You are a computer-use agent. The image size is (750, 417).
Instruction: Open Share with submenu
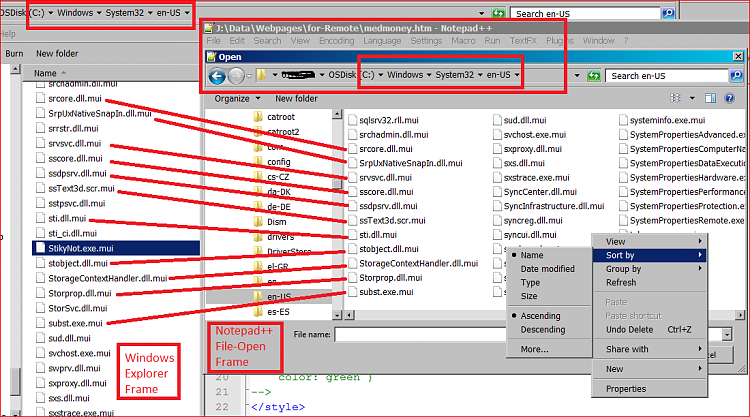pos(650,350)
